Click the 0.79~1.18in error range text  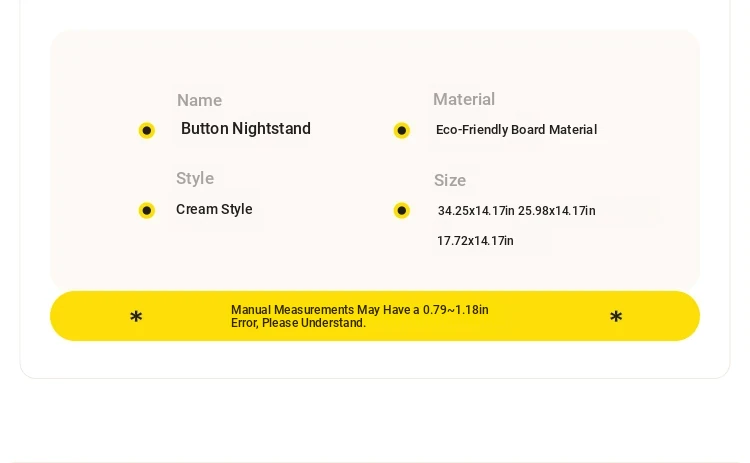click(x=456, y=310)
